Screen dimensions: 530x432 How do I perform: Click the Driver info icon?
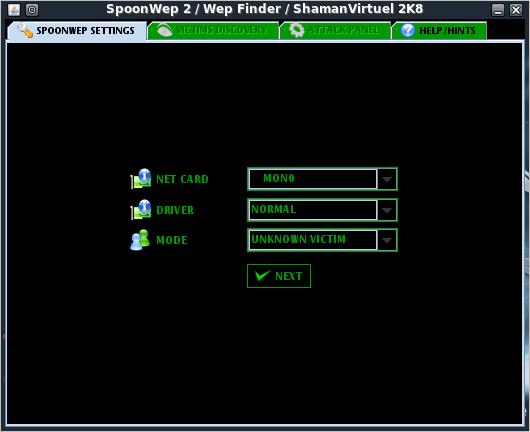pyautogui.click(x=141, y=210)
